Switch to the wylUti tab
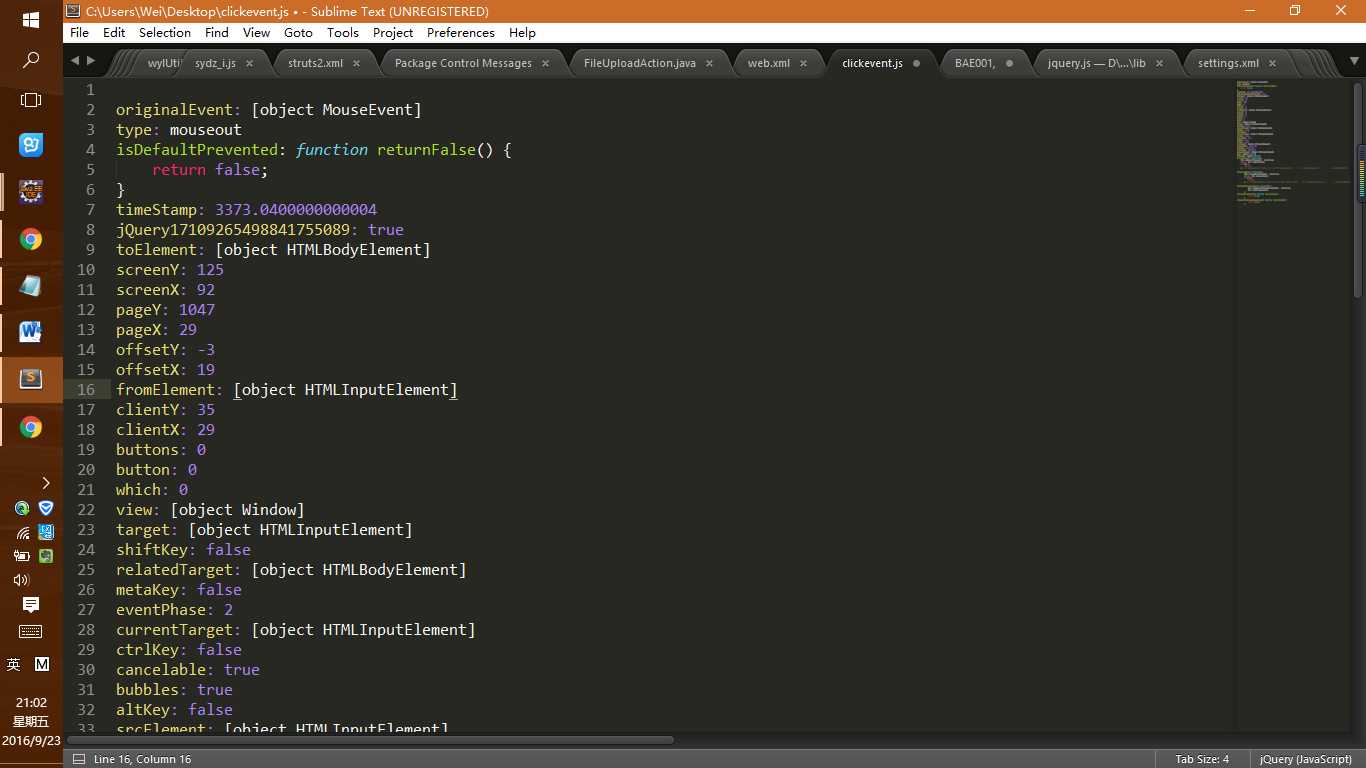 coord(163,63)
